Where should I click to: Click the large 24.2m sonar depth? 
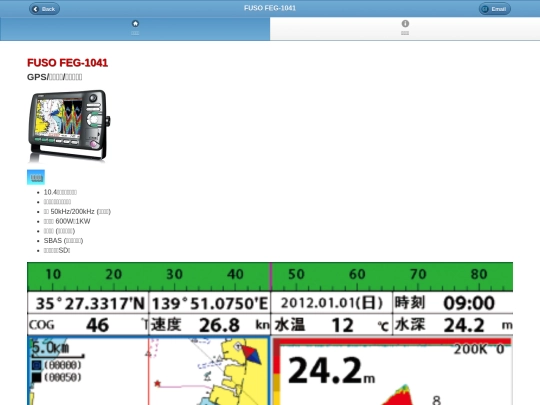[331, 370]
